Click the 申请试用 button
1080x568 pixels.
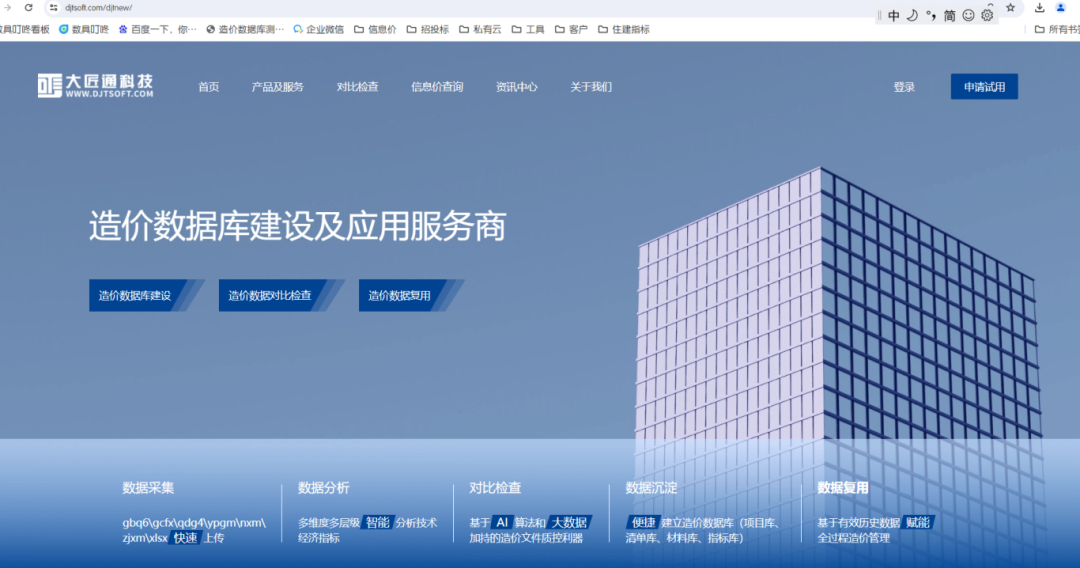(984, 87)
